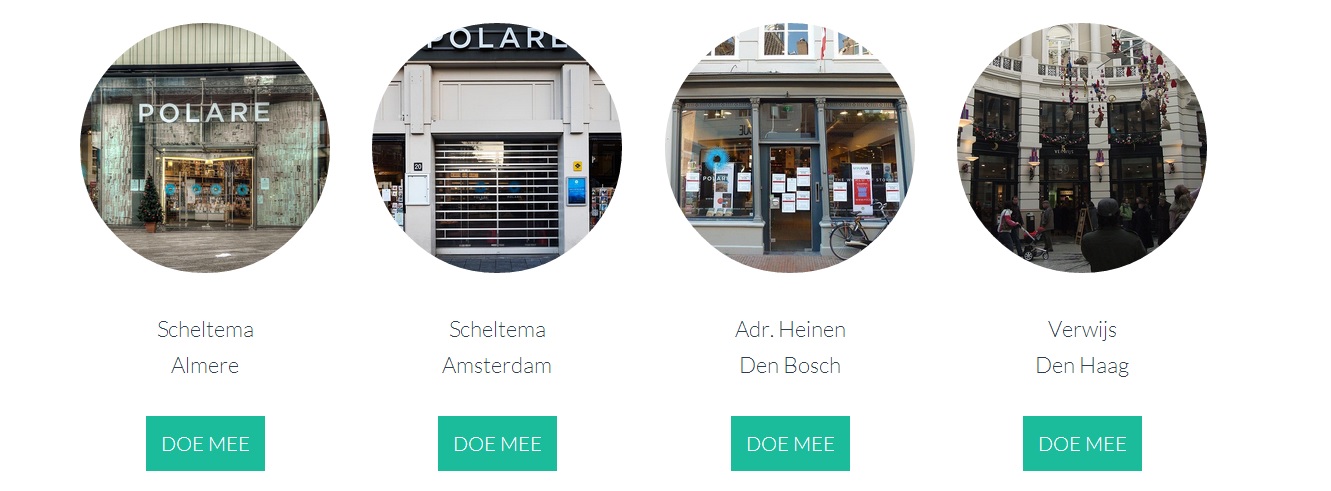The width and height of the screenshot is (1331, 491).
Task: Open the Scheltema Amsterdam storefront photo
Action: [x=497, y=148]
